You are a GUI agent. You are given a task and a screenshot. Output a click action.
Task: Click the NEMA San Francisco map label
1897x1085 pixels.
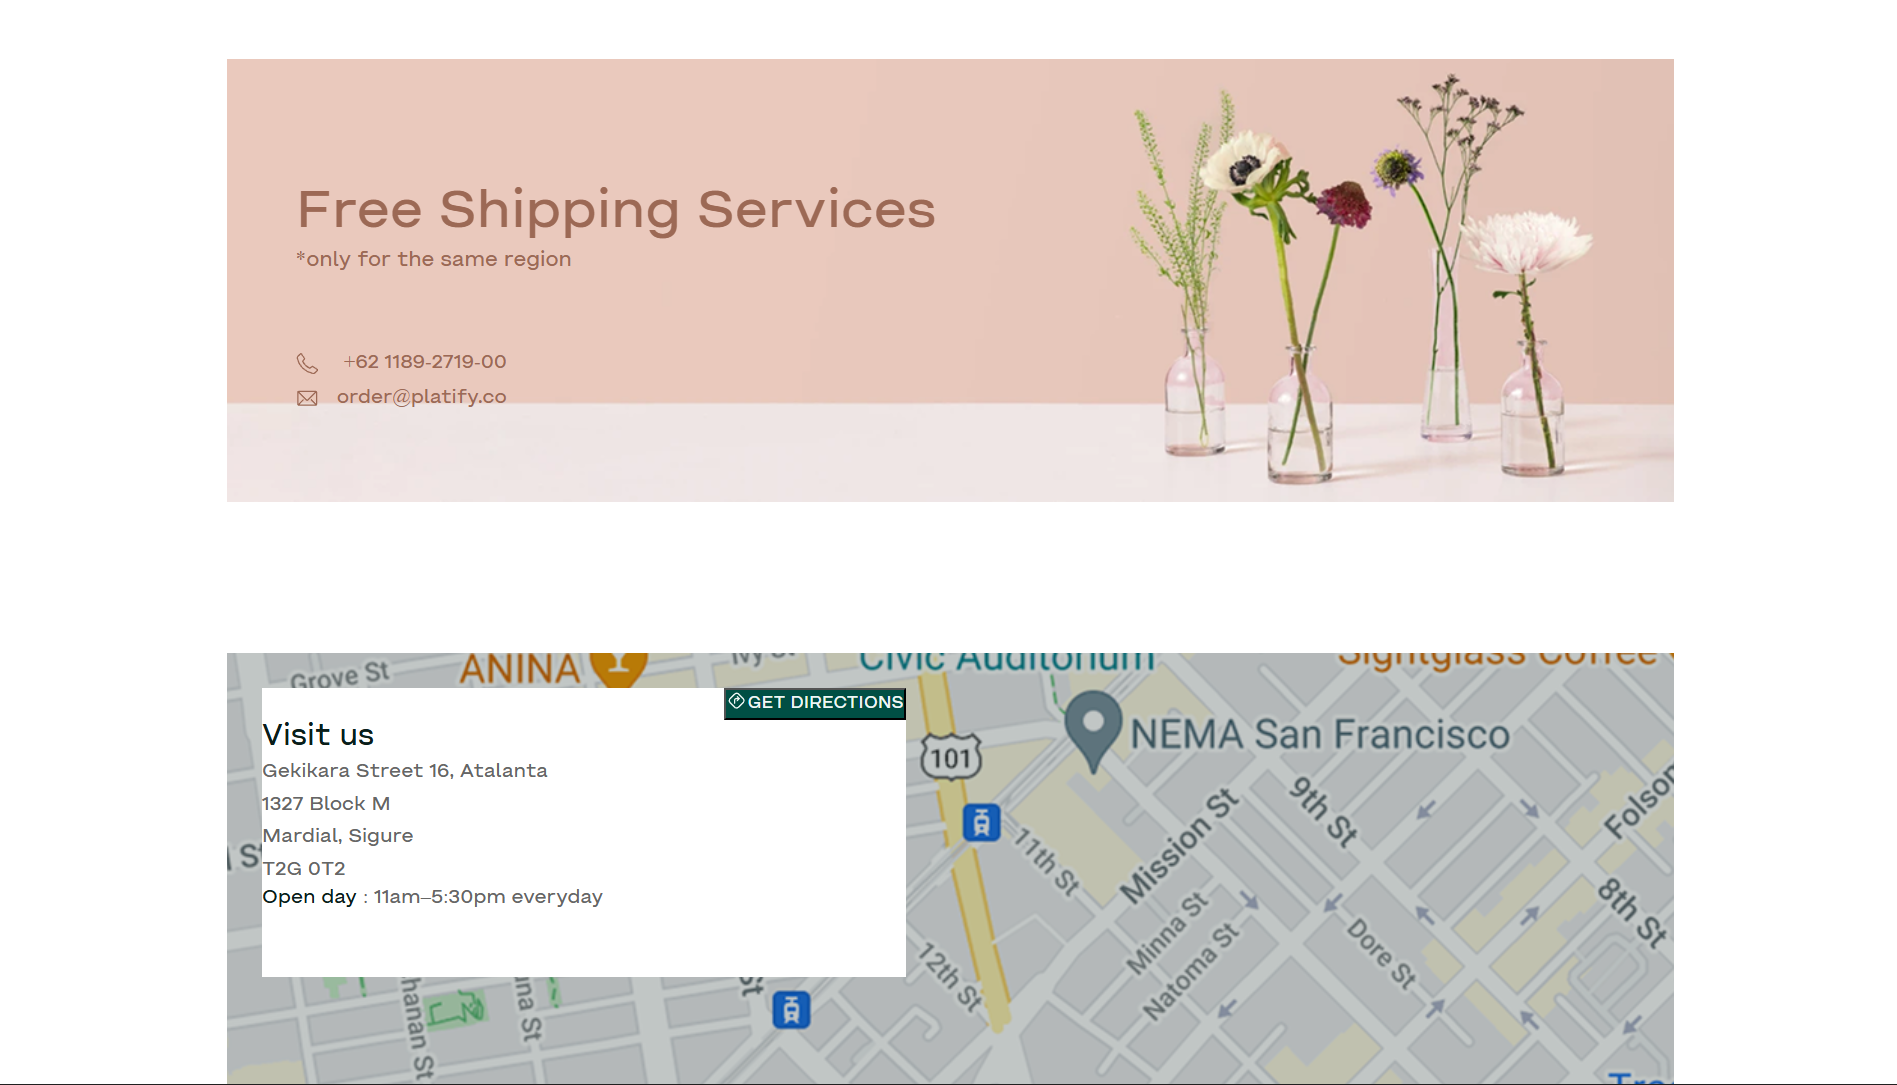[x=1320, y=735]
